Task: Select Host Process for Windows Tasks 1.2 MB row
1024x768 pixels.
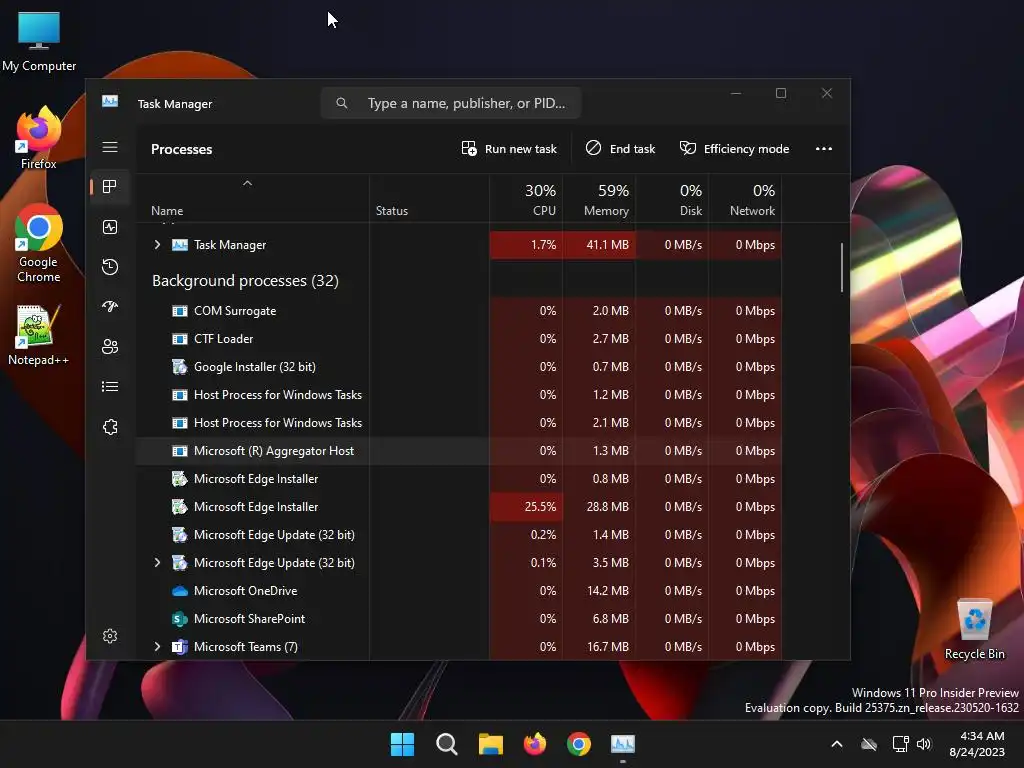Action: pyautogui.click(x=458, y=395)
